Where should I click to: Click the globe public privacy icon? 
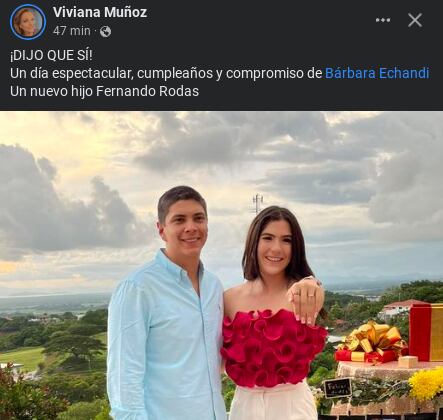pos(105,32)
